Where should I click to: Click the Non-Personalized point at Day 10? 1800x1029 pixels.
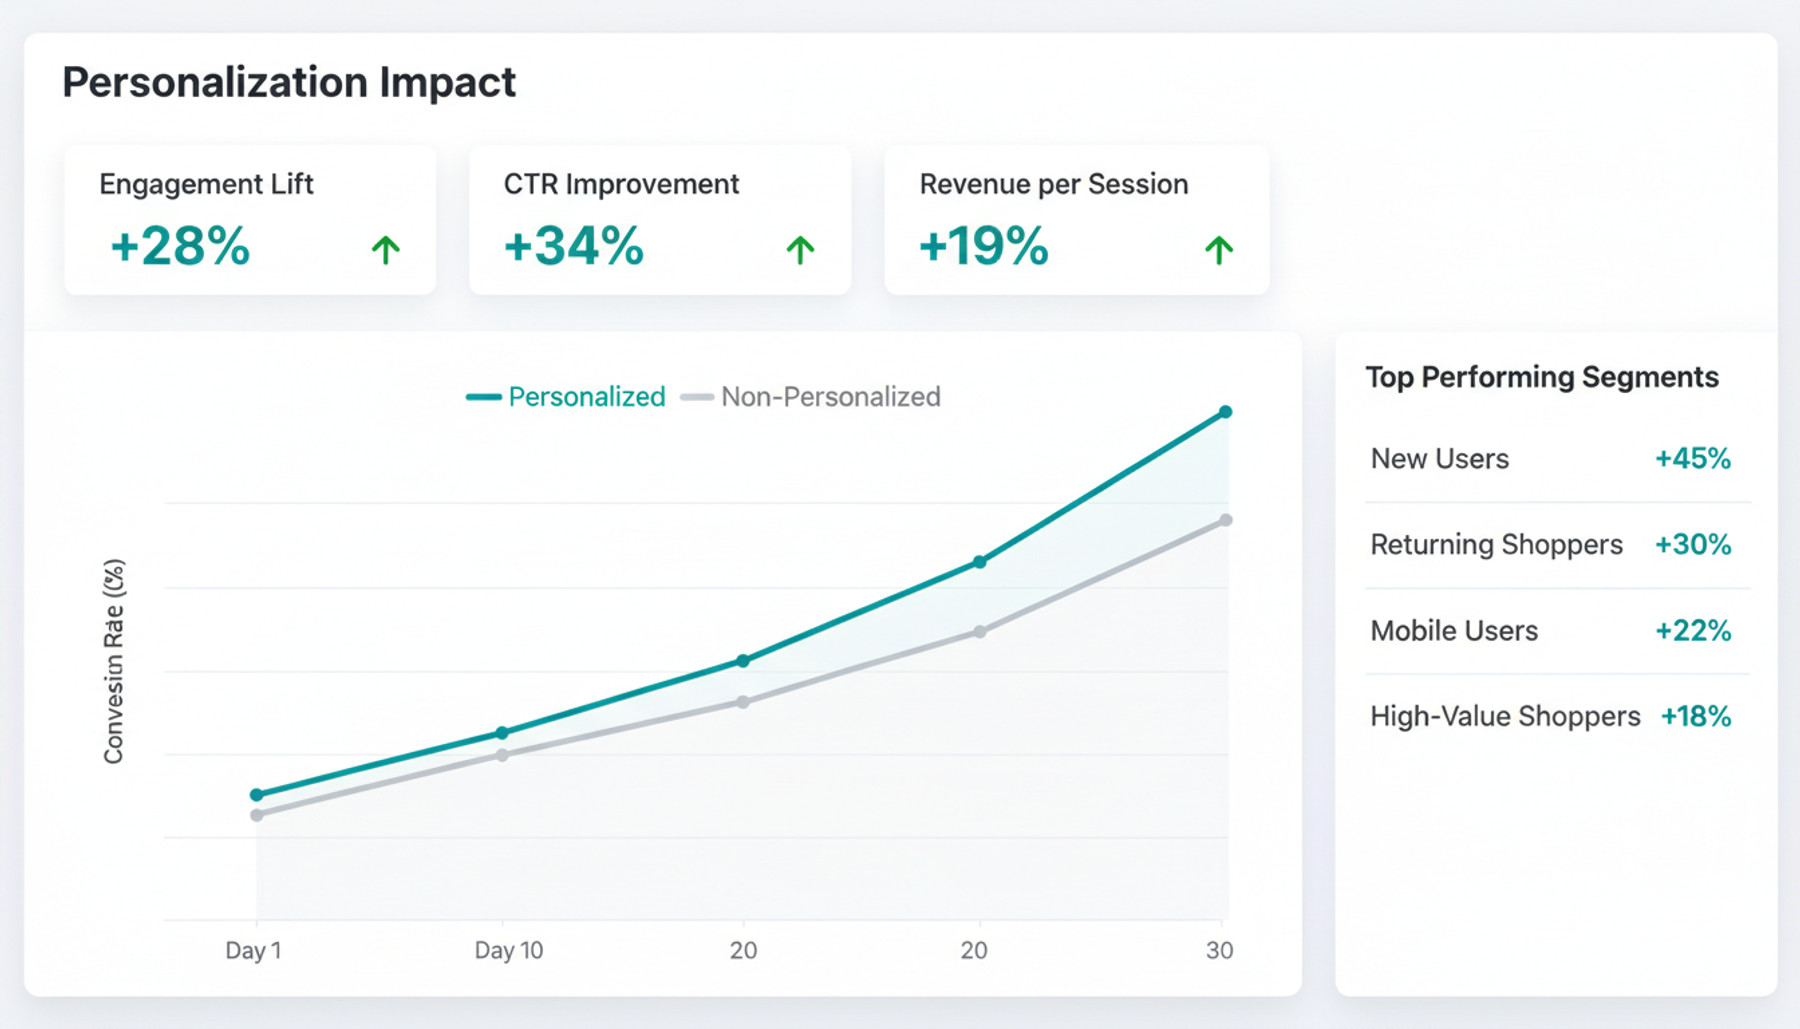point(502,755)
